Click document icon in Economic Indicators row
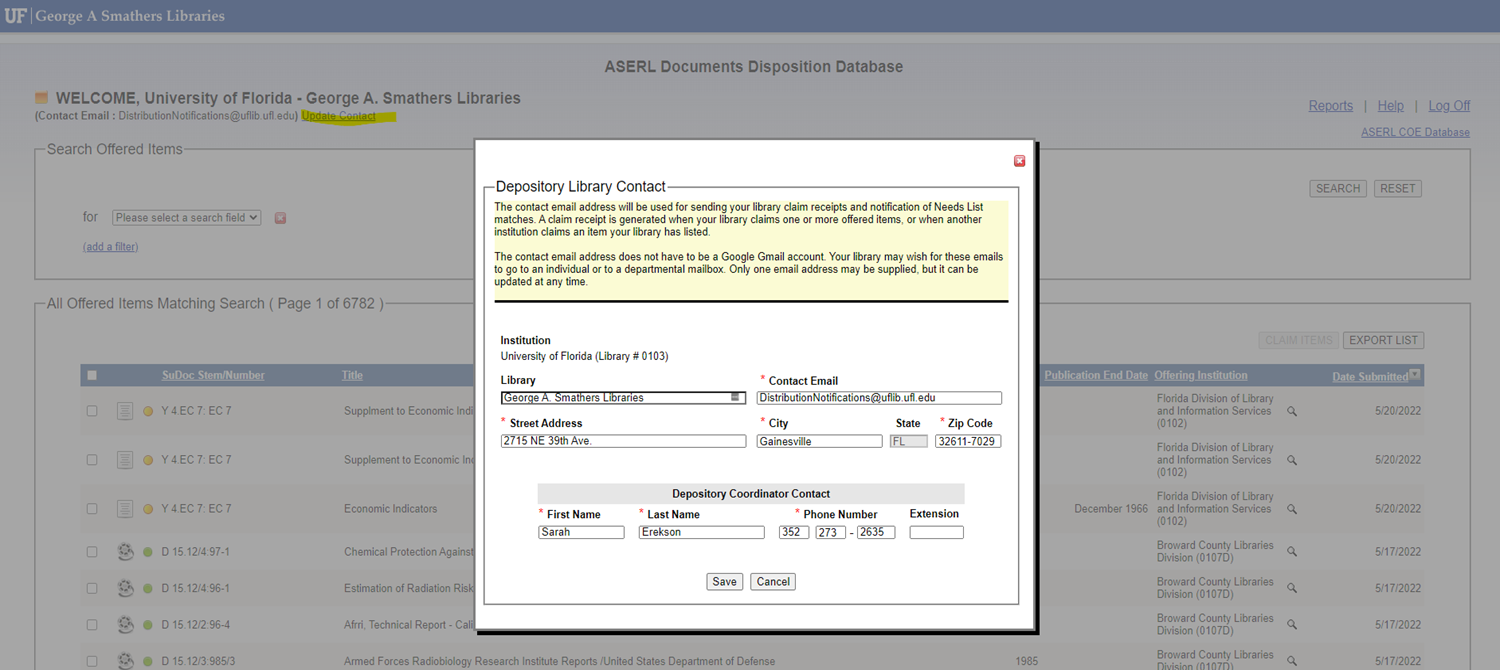 (125, 509)
